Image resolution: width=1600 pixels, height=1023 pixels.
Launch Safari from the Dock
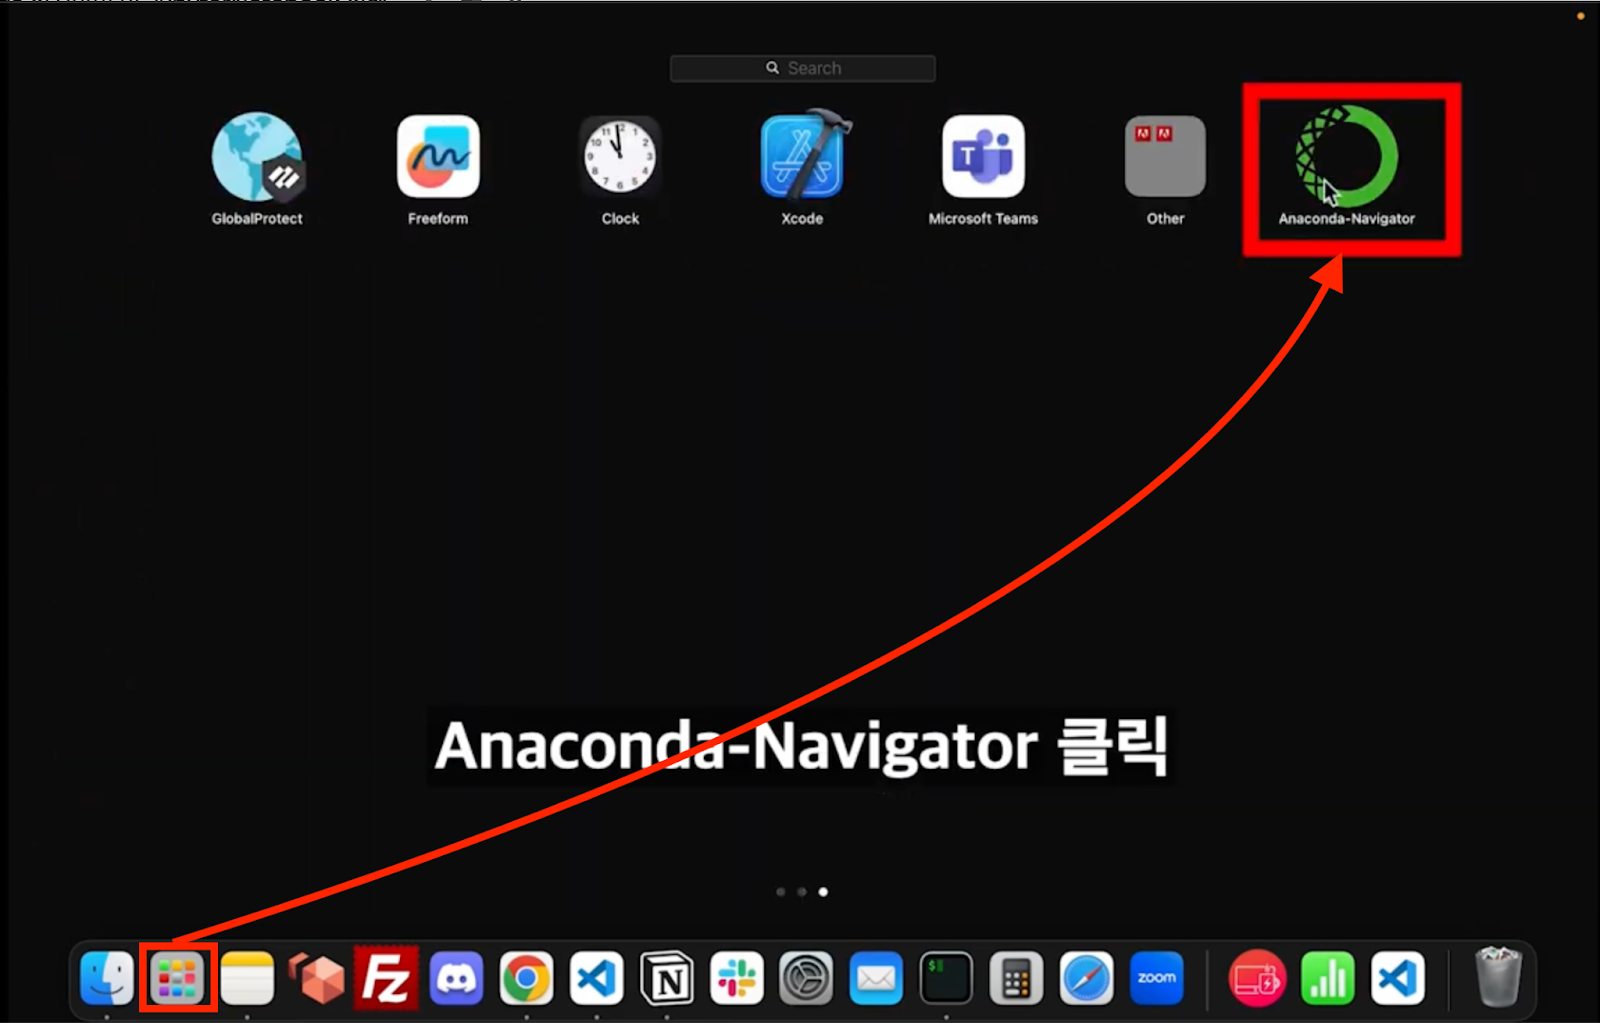coord(1086,978)
